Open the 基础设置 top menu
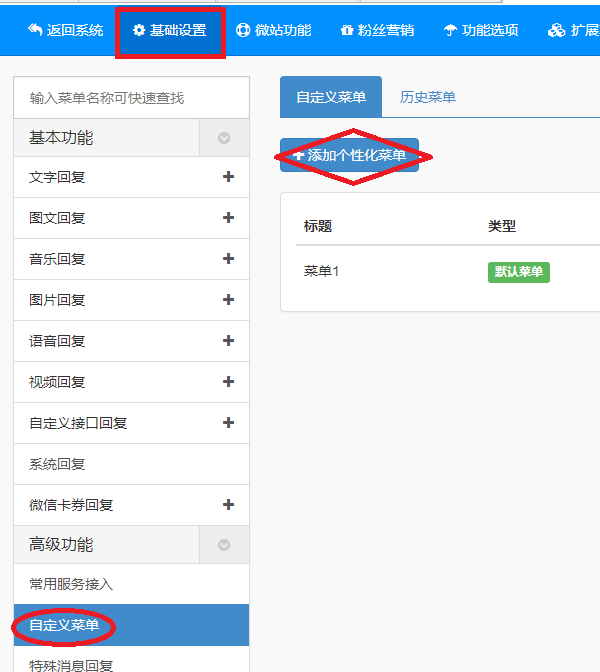Screen dimensions: 600x672 pos(170,30)
